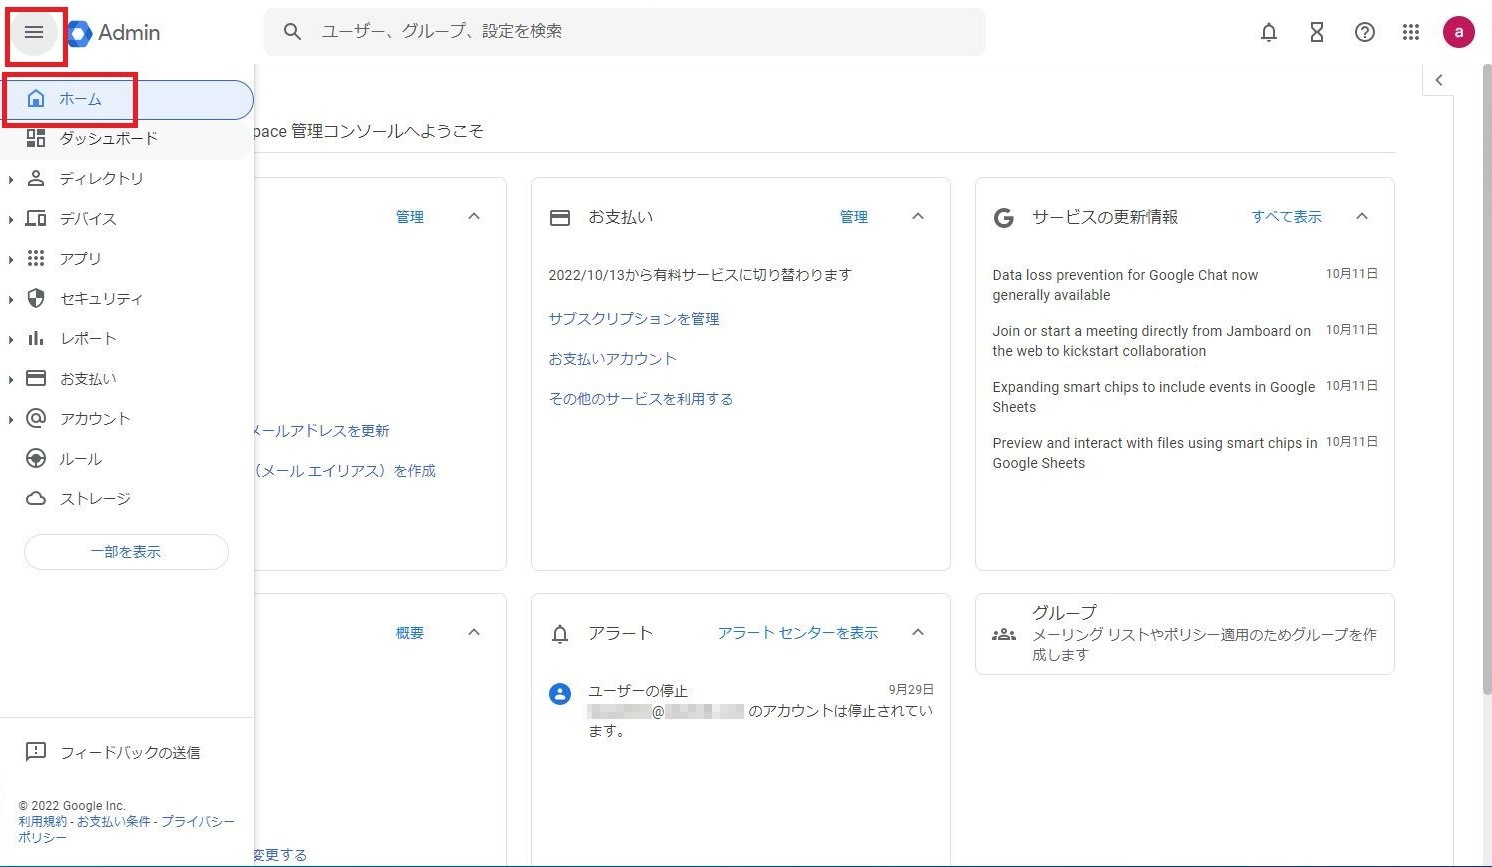The height and width of the screenshot is (867, 1492).
Task: Open the Google apps grid launcher
Action: (x=1411, y=33)
